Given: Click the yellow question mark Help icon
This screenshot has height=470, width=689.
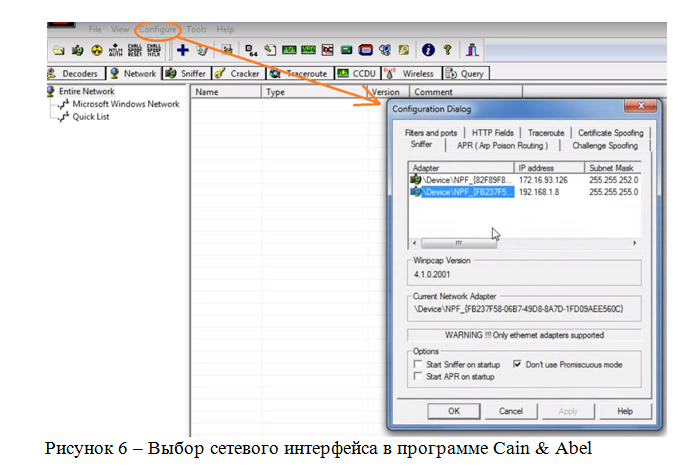Looking at the screenshot, I should click(447, 50).
